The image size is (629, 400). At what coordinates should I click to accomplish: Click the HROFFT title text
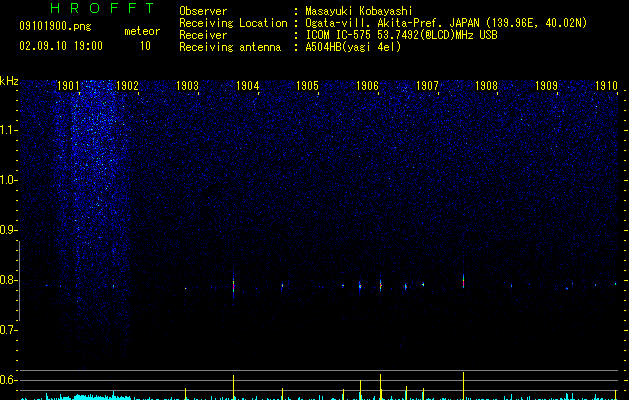[x=102, y=8]
